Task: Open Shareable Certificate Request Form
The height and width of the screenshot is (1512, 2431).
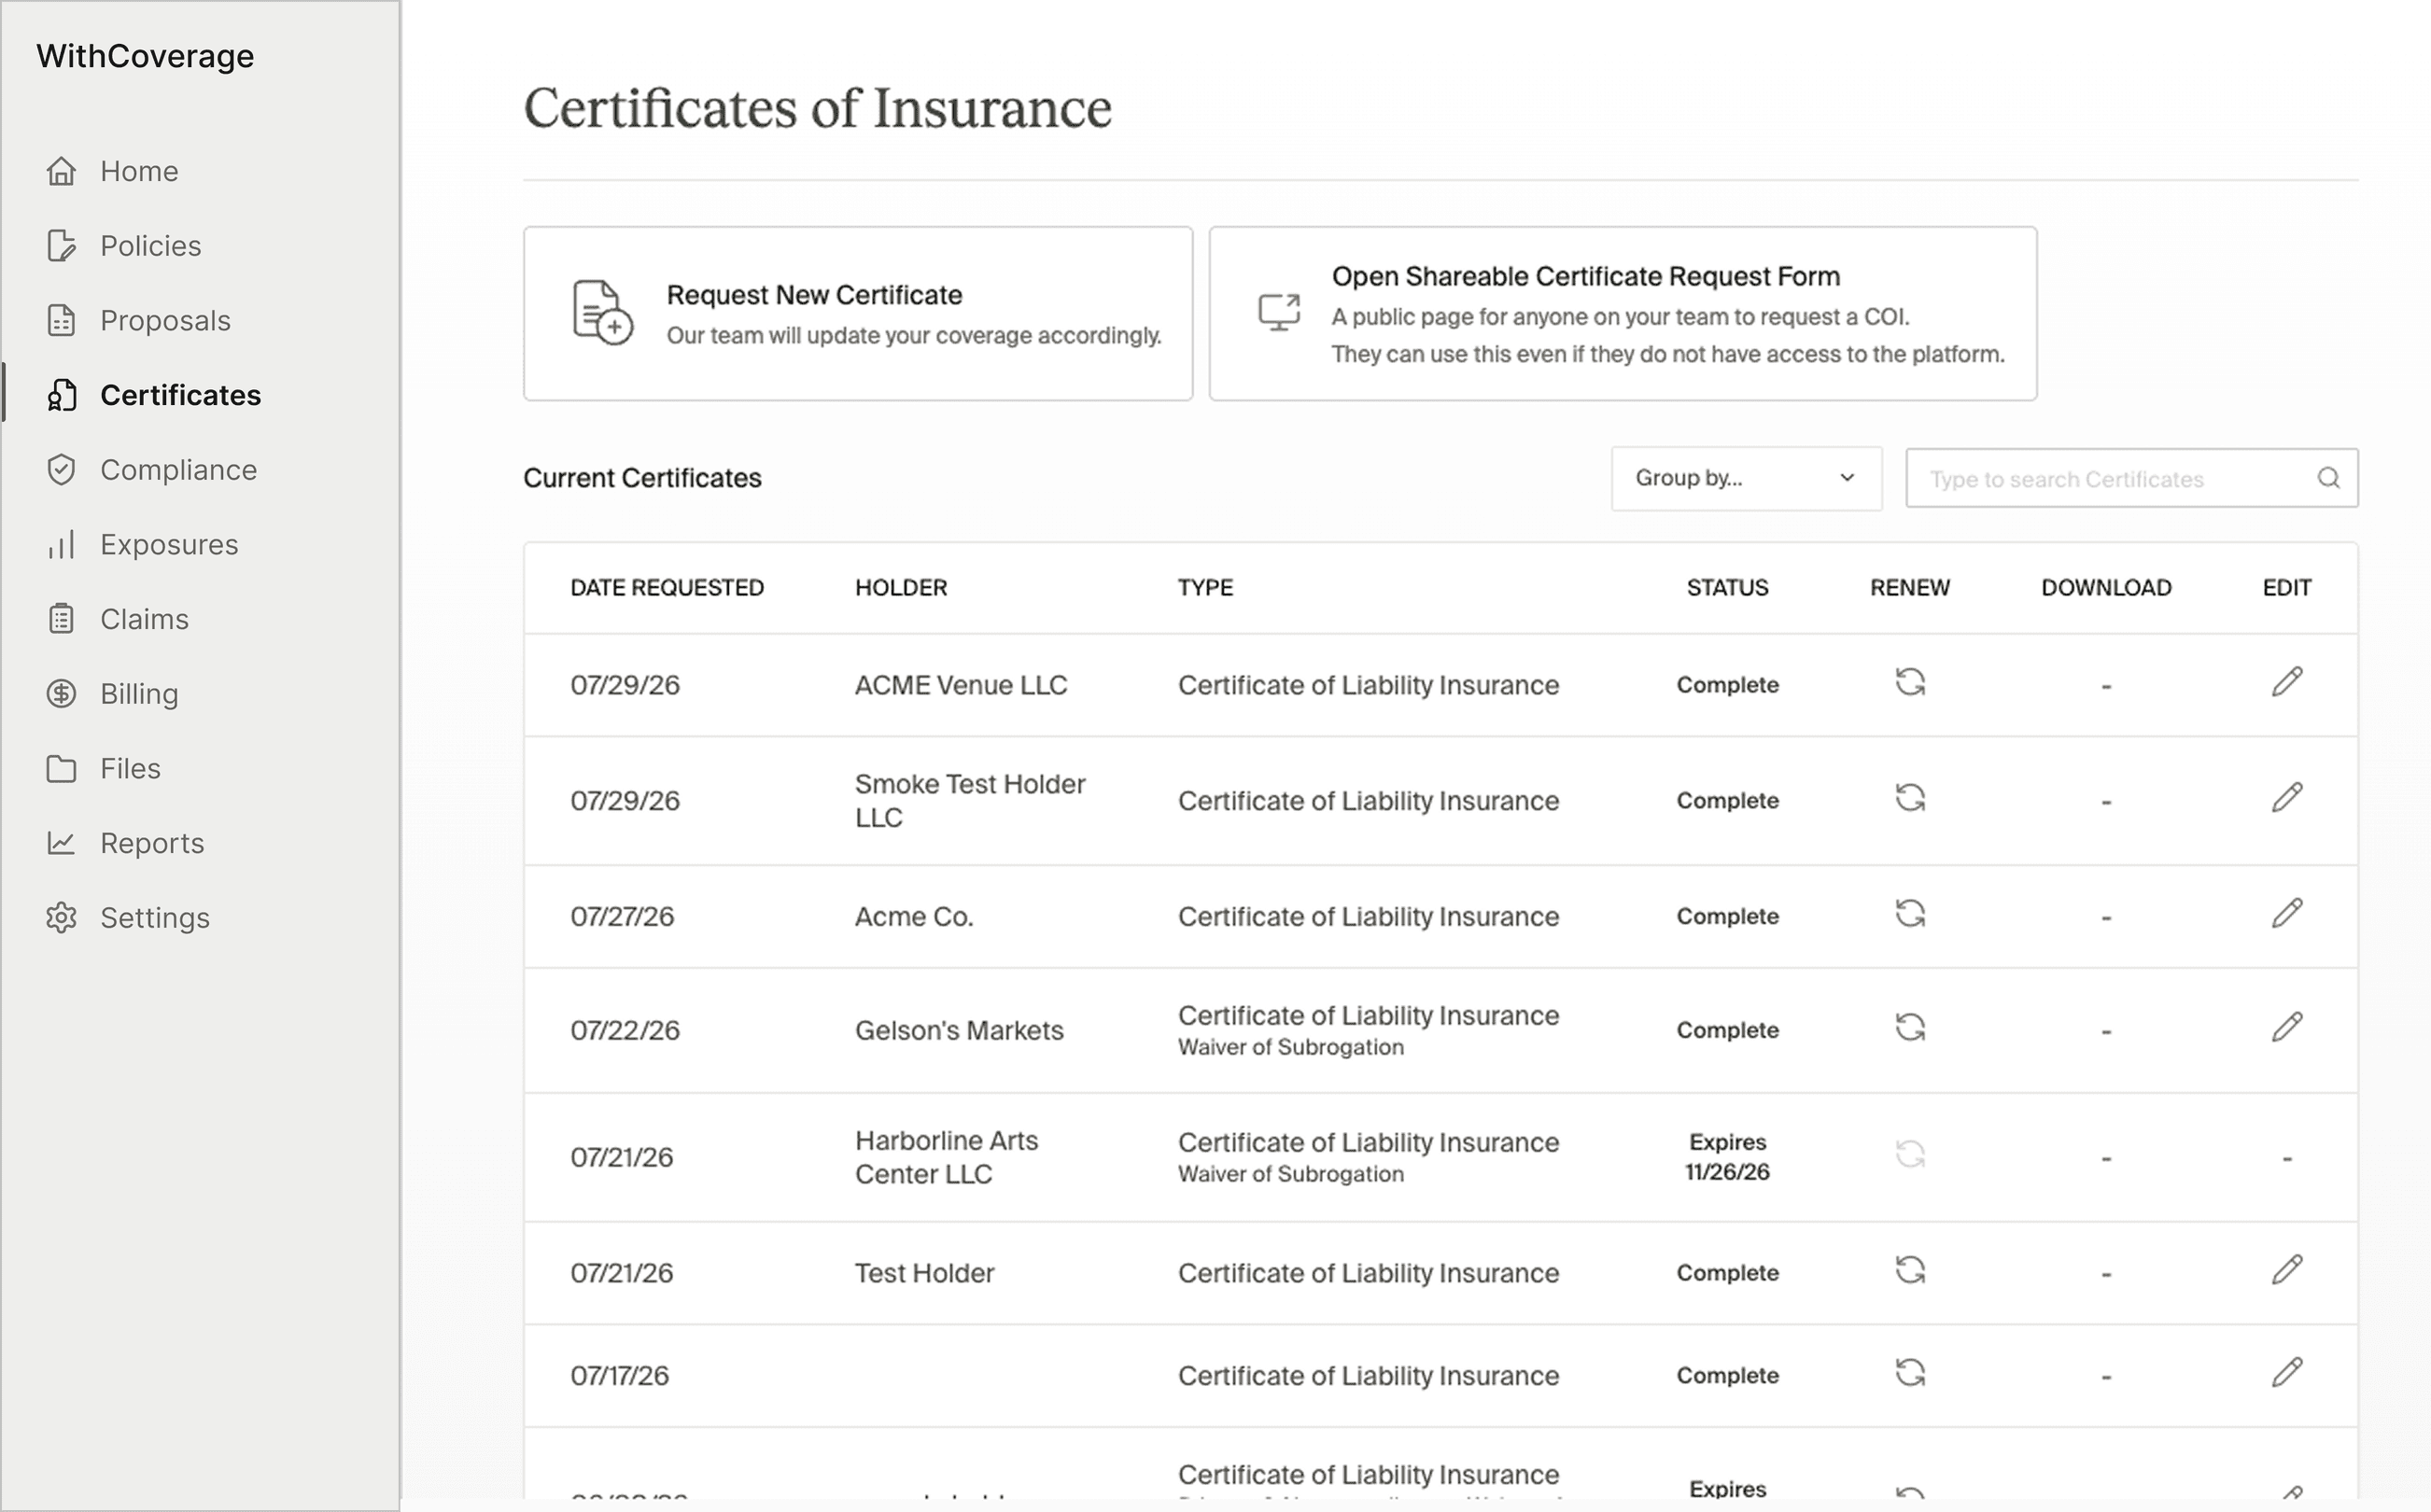Action: (1622, 313)
